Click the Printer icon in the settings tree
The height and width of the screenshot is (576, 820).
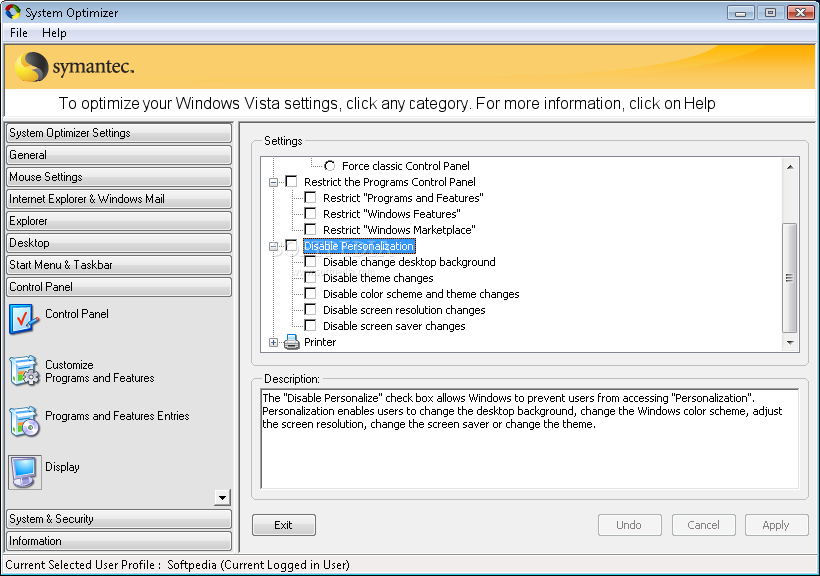coord(291,342)
